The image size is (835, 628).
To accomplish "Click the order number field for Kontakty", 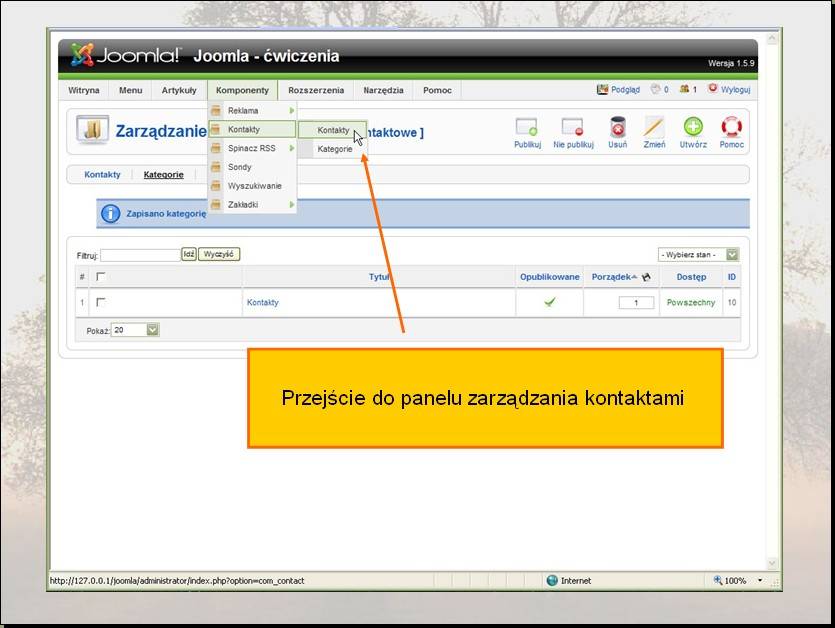I will pos(636,303).
